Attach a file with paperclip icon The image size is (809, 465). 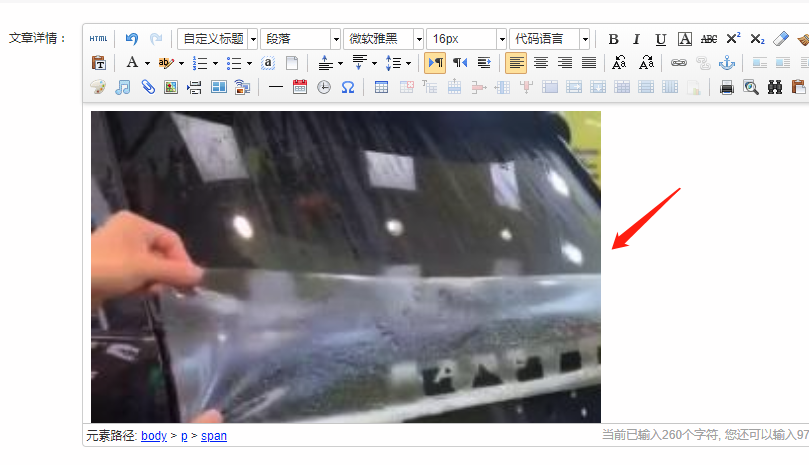pos(148,87)
